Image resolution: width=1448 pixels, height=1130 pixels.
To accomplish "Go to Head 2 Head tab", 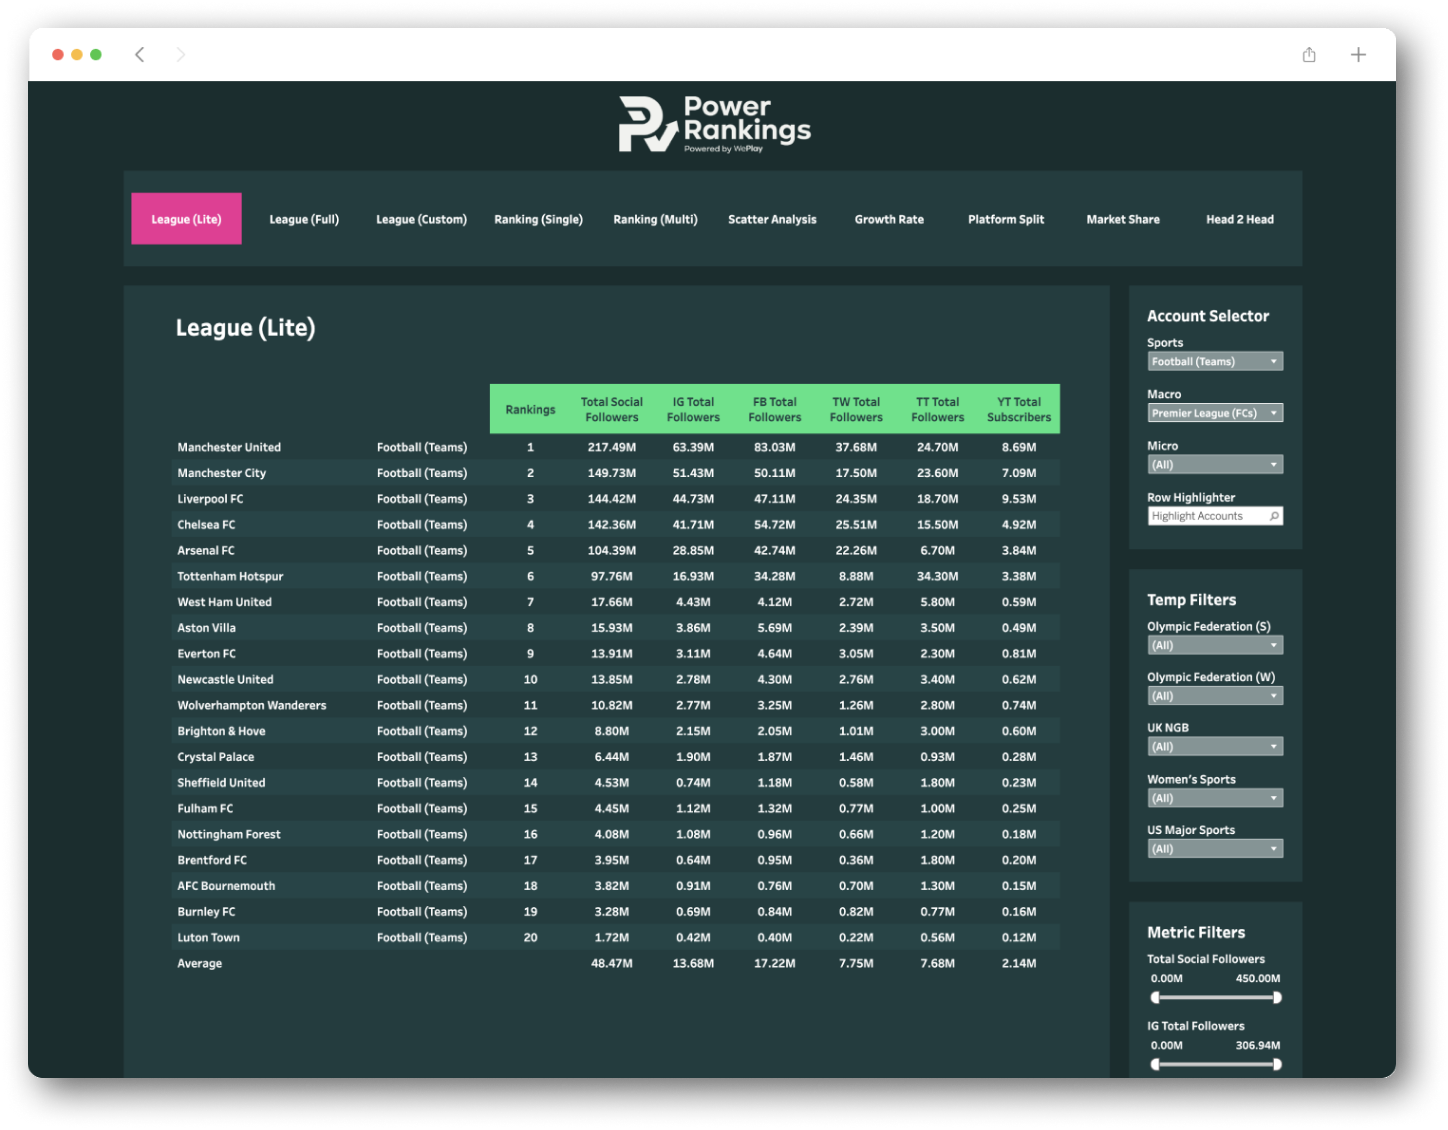I will 1240,219.
